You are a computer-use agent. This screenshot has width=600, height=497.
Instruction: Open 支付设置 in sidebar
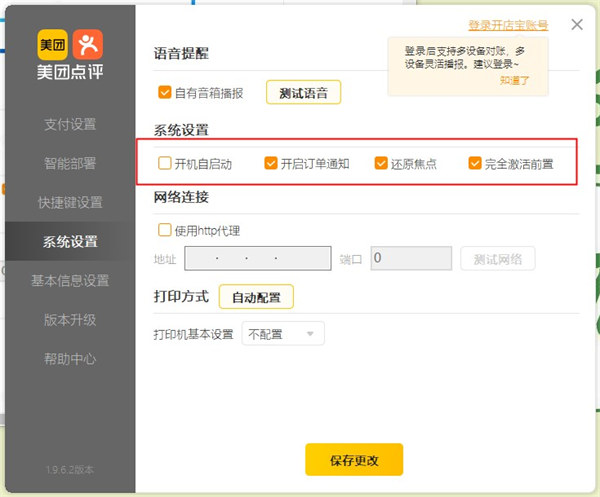[70, 124]
